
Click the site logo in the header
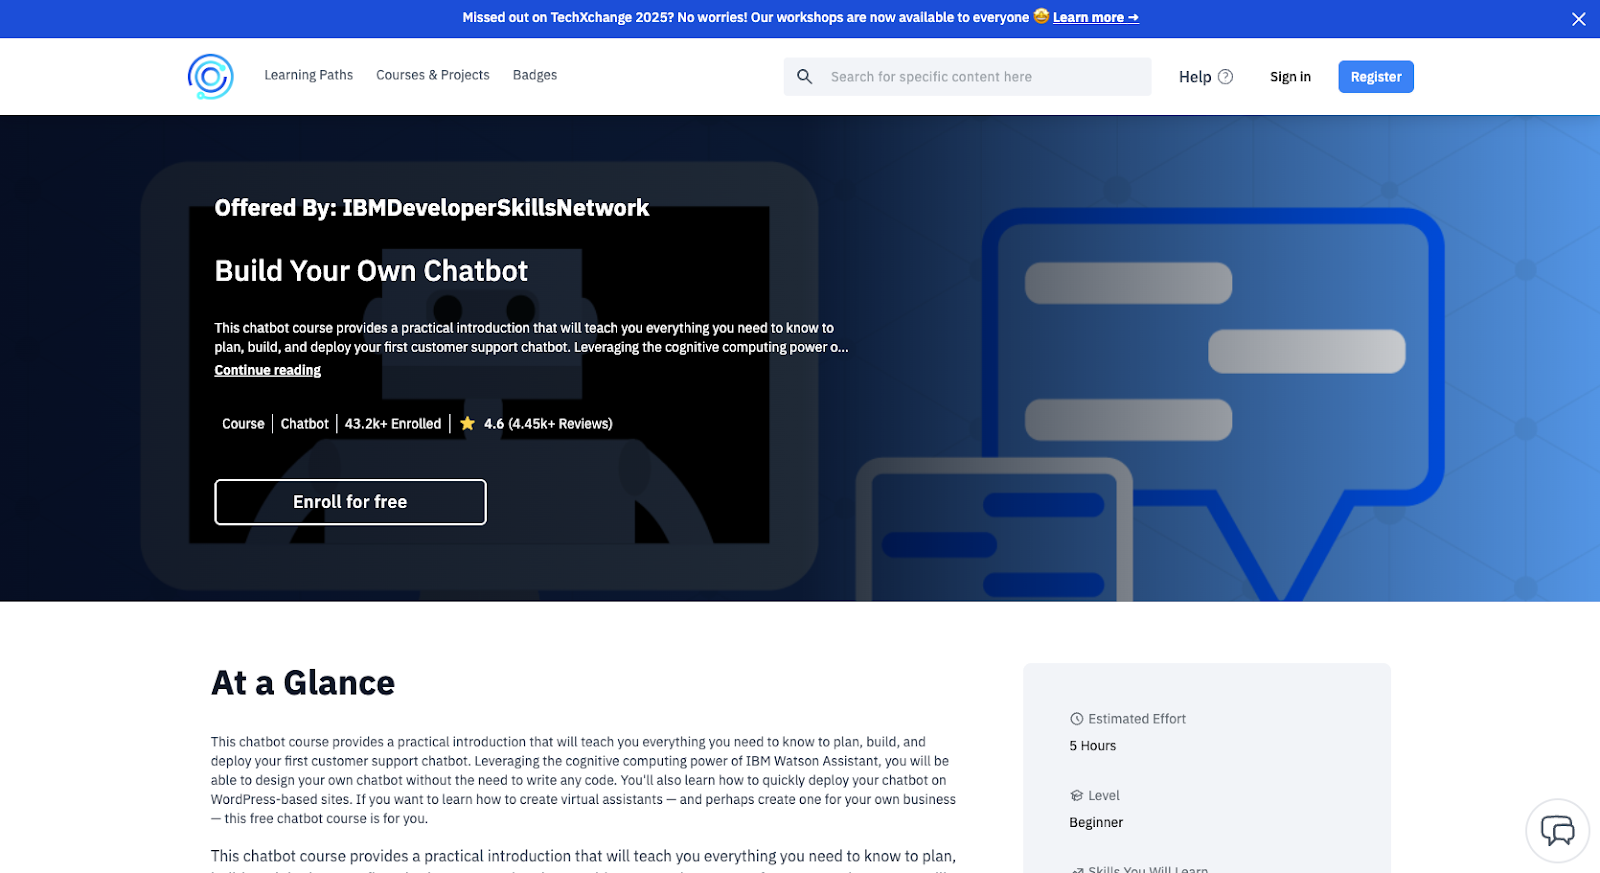point(211,77)
